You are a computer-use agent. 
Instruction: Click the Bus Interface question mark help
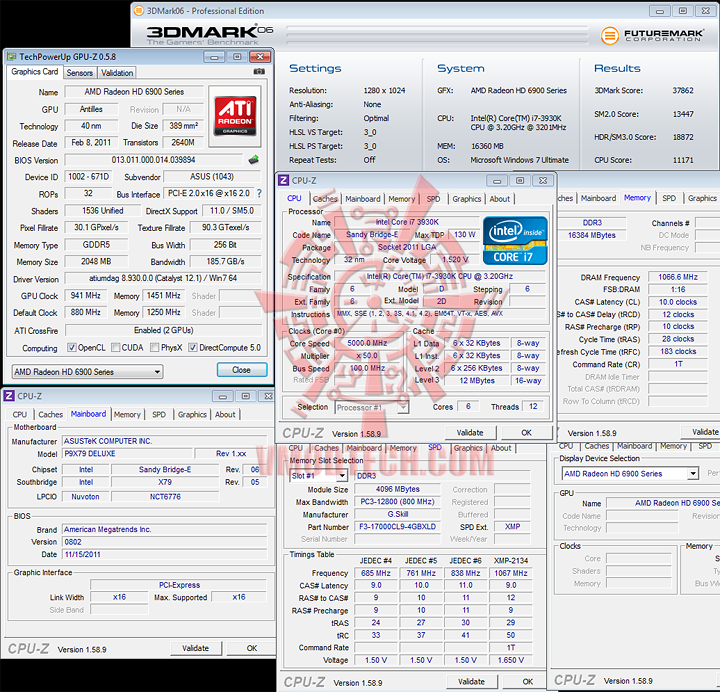(259, 193)
